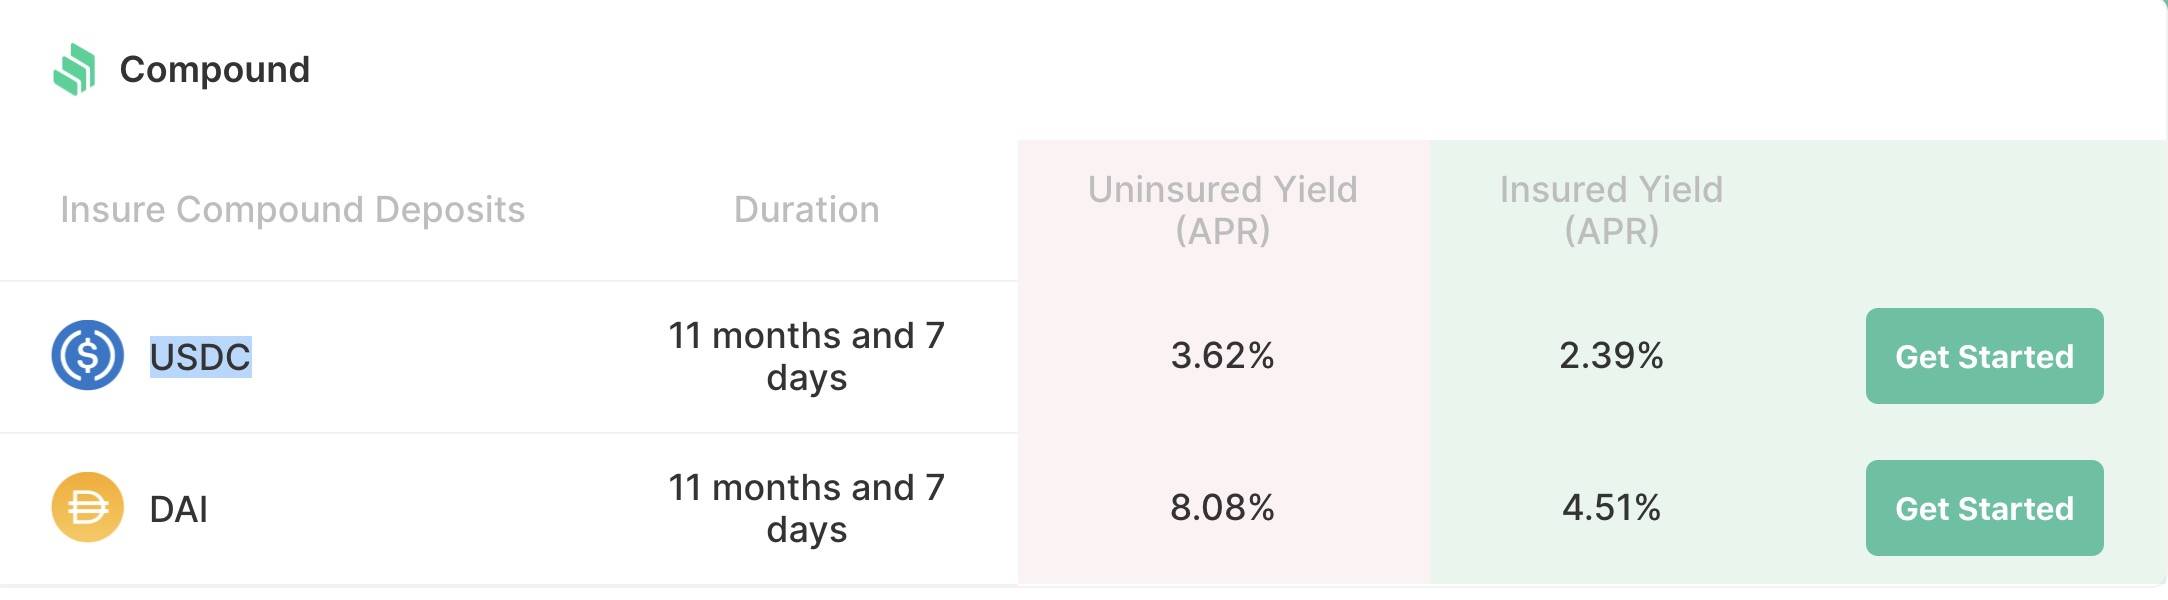Click USDC insured yield 2.39%
The height and width of the screenshot is (600, 2168).
[x=1611, y=355]
